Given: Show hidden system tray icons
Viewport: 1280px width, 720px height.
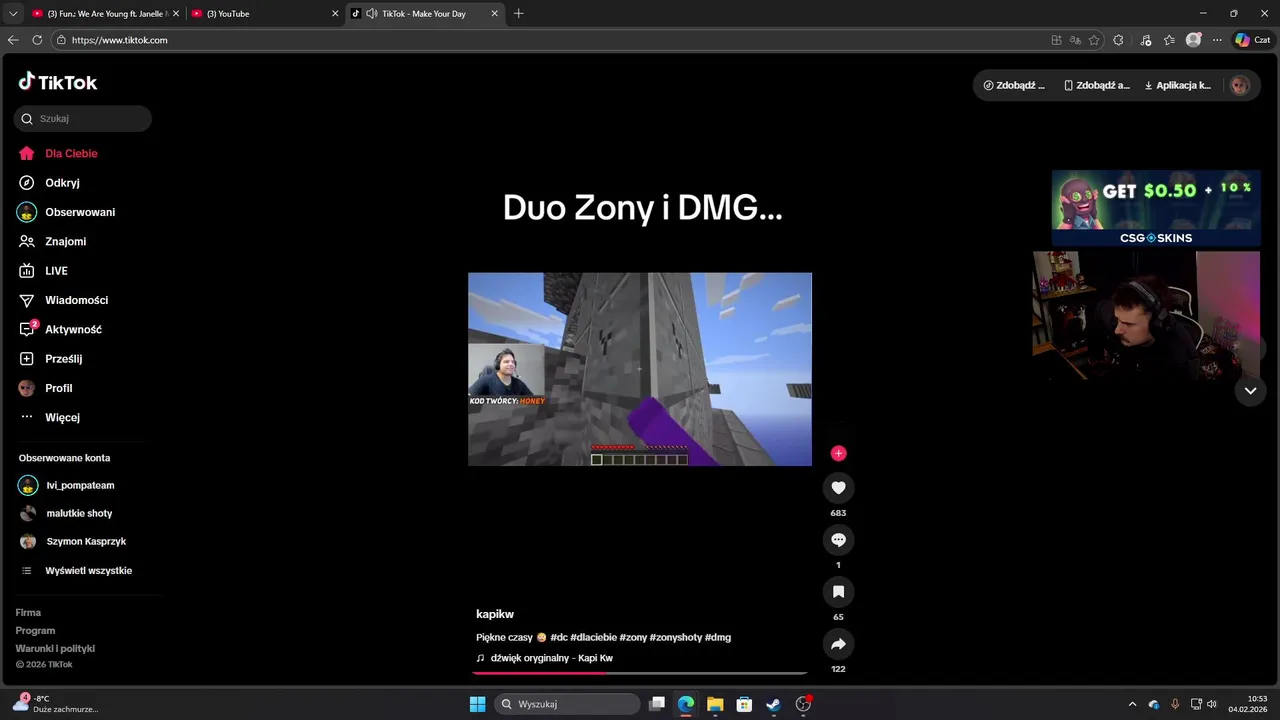Looking at the screenshot, I should click(x=1132, y=704).
